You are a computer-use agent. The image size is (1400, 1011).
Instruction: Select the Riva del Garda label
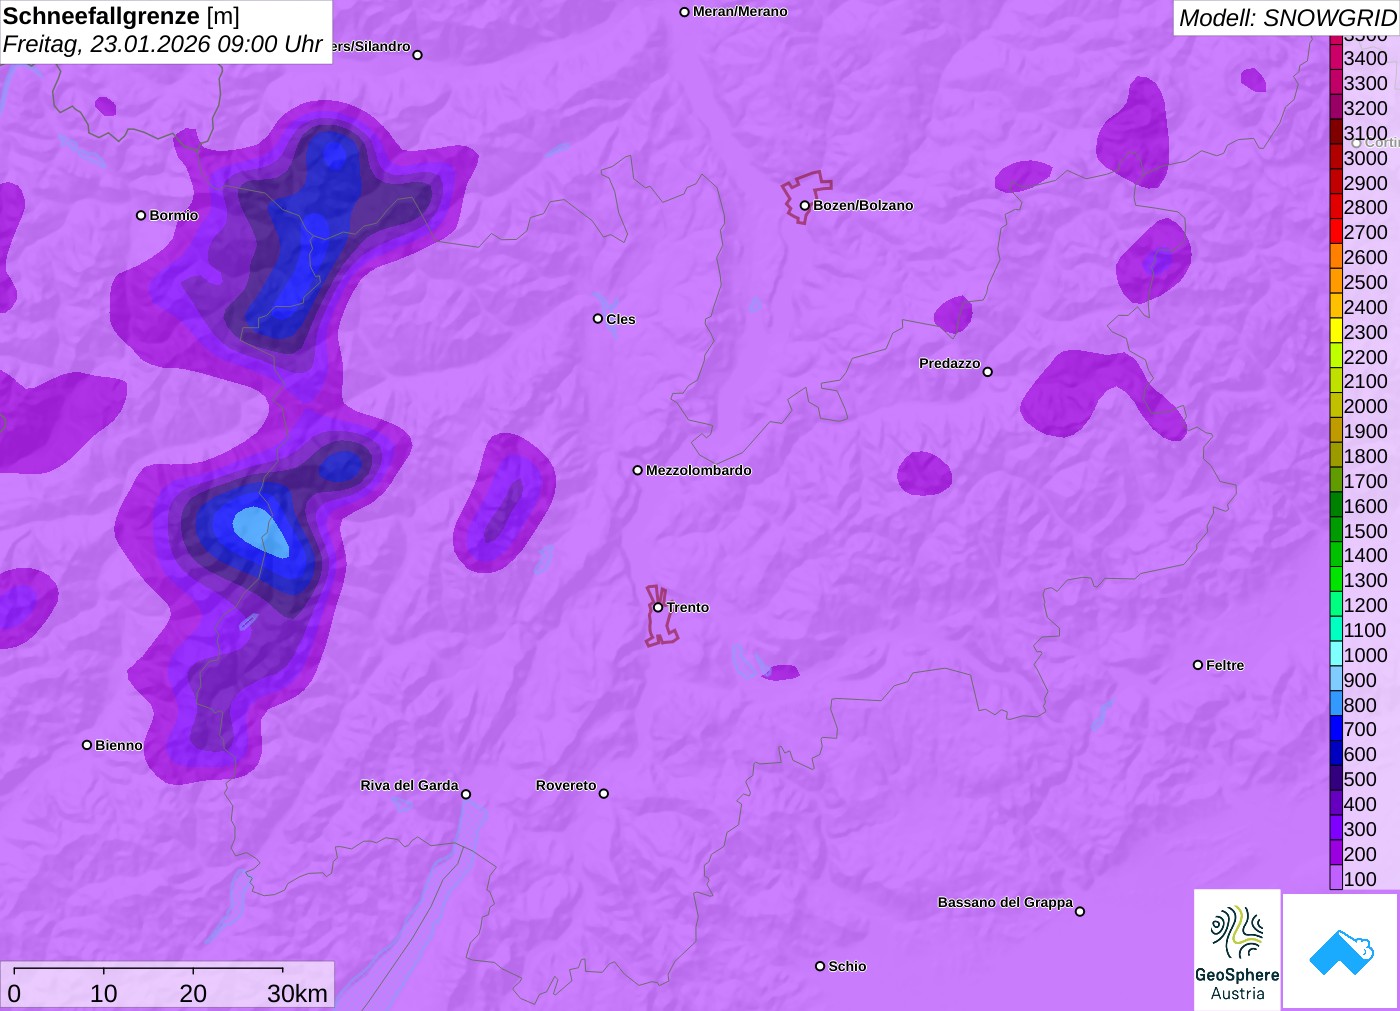[x=410, y=786]
